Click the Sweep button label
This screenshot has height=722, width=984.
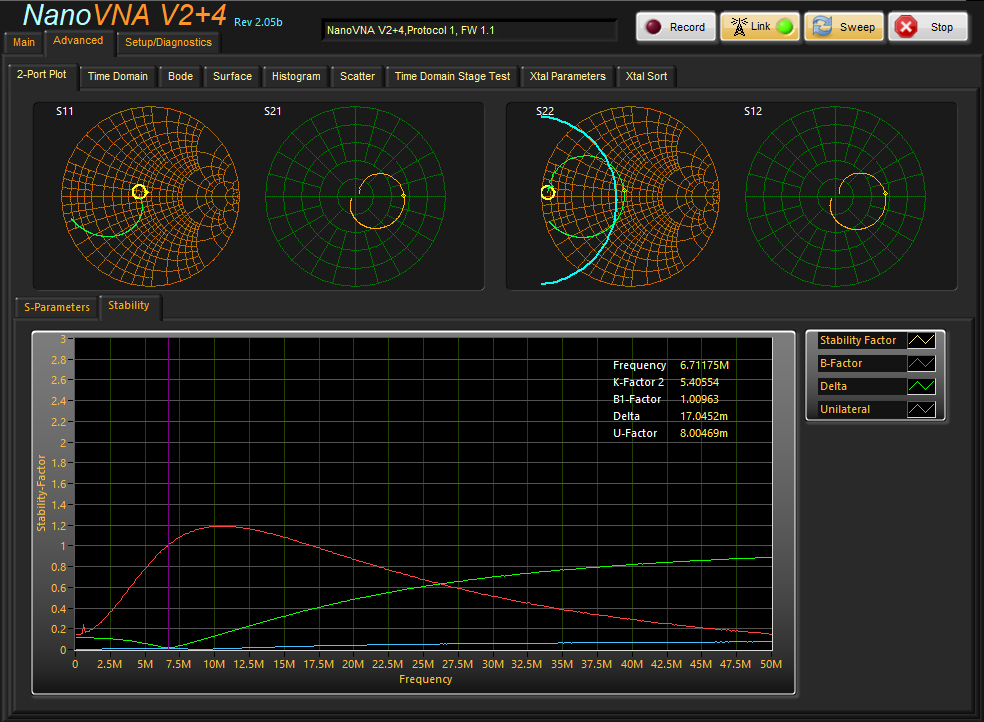857,27
